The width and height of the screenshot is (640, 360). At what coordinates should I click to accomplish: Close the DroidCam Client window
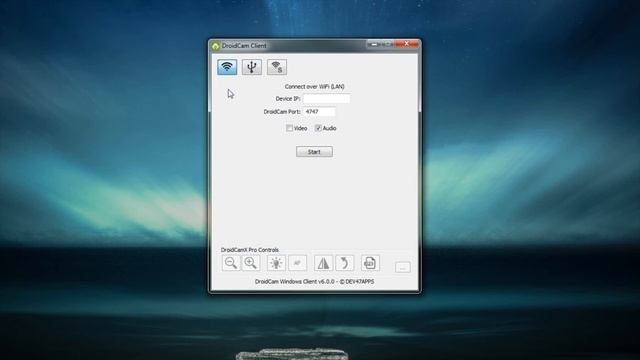tap(408, 44)
